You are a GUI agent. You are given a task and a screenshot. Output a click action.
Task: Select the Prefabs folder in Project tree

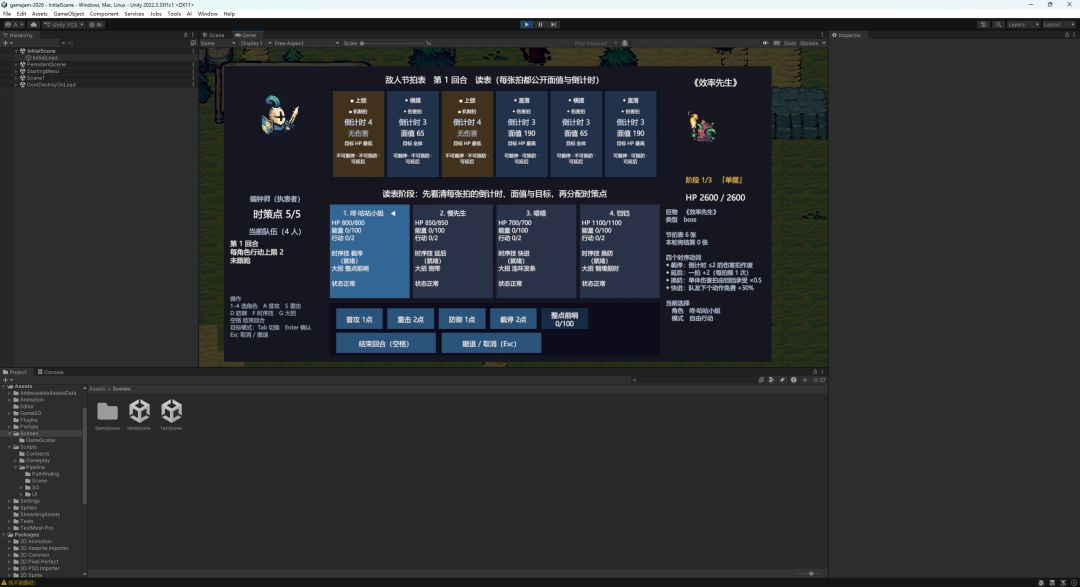tap(29, 426)
